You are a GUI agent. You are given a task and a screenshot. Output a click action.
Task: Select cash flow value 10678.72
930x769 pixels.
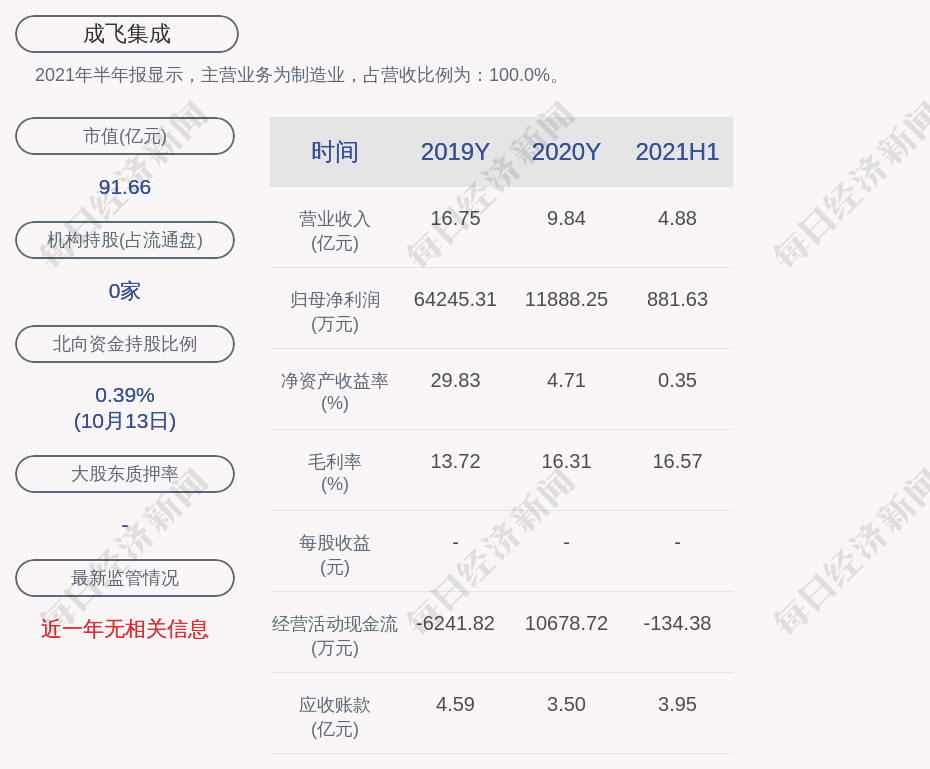click(566, 623)
